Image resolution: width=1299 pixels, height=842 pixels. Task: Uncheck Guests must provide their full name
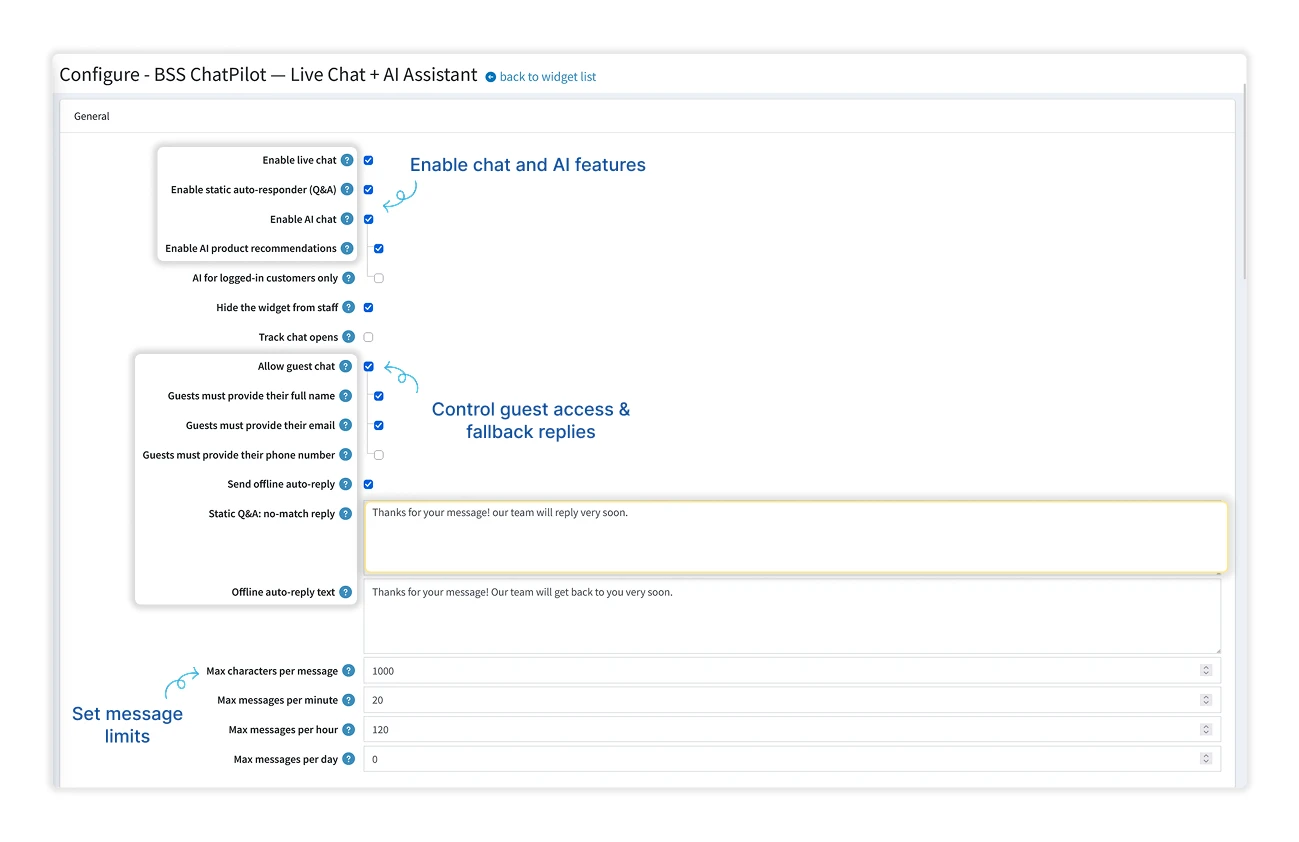(x=379, y=396)
